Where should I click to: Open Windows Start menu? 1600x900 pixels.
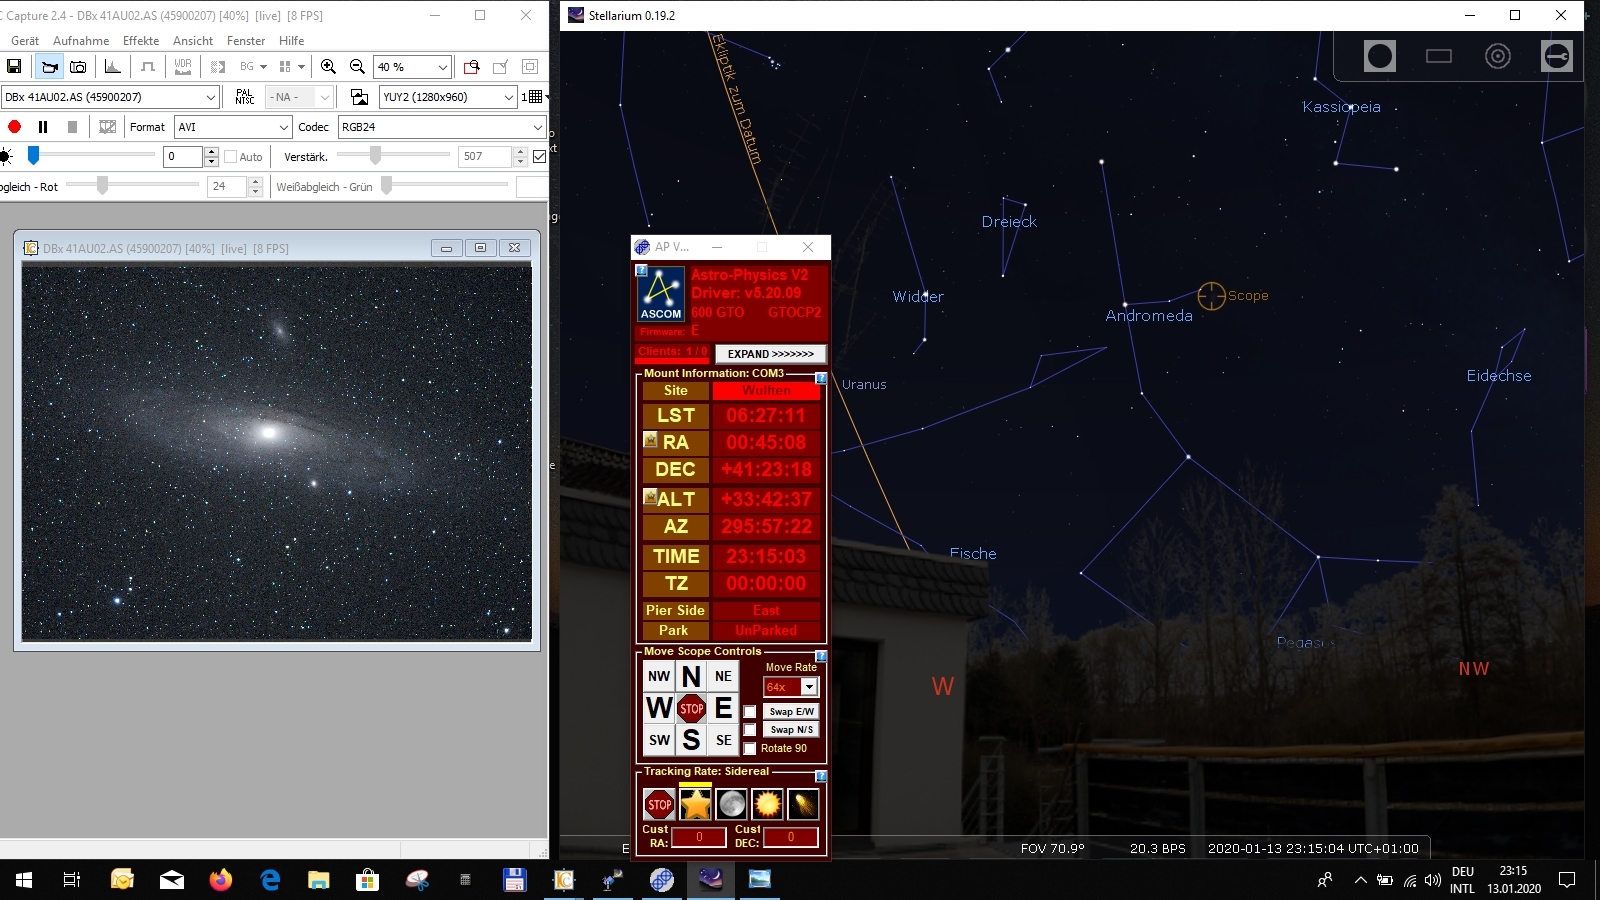click(24, 880)
